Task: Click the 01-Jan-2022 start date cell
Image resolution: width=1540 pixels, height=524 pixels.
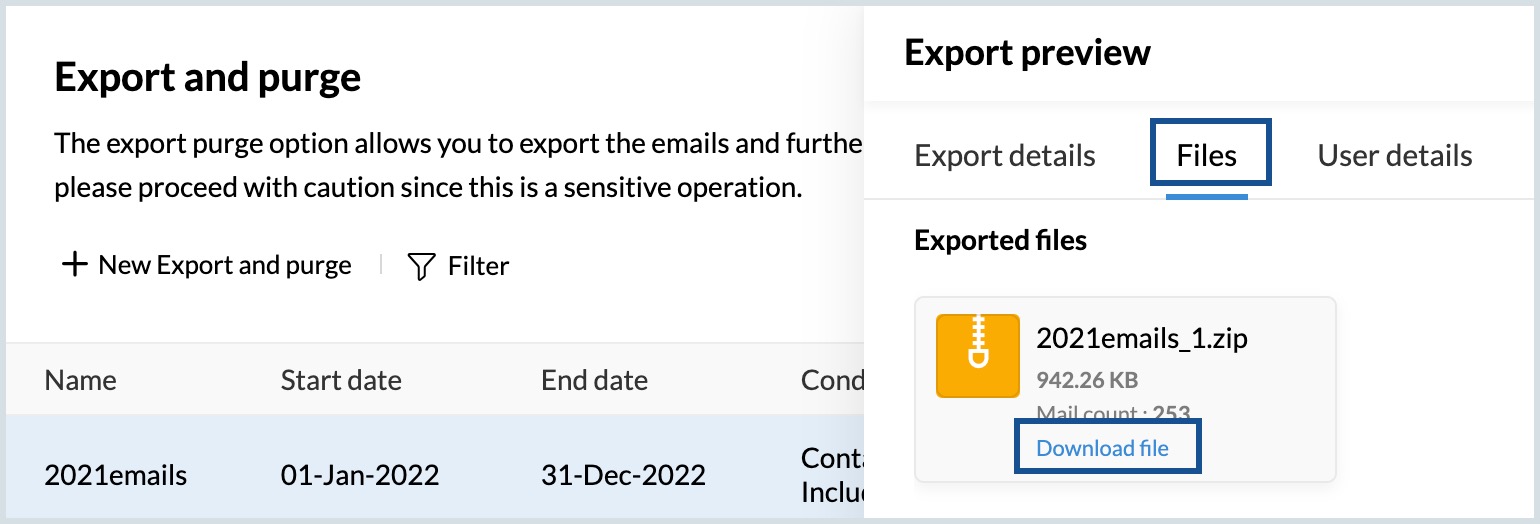Action: [x=360, y=475]
